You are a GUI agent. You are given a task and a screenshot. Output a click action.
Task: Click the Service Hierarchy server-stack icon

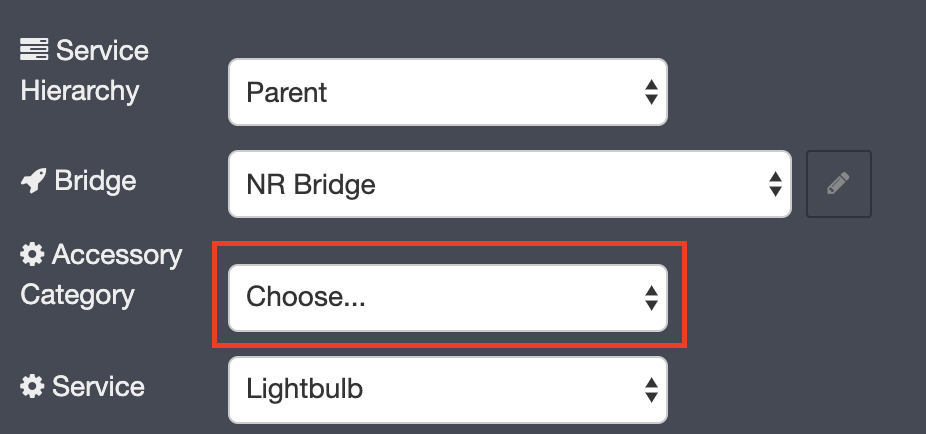[x=34, y=50]
